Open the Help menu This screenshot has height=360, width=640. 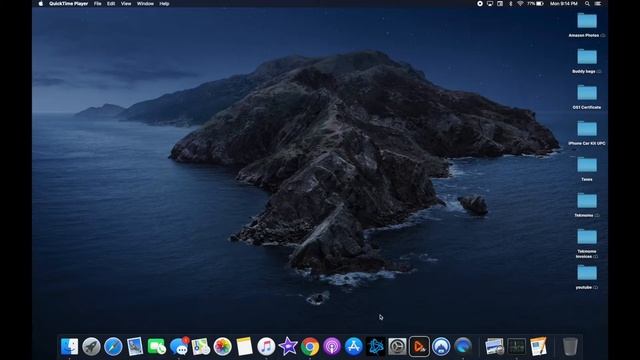point(164,4)
